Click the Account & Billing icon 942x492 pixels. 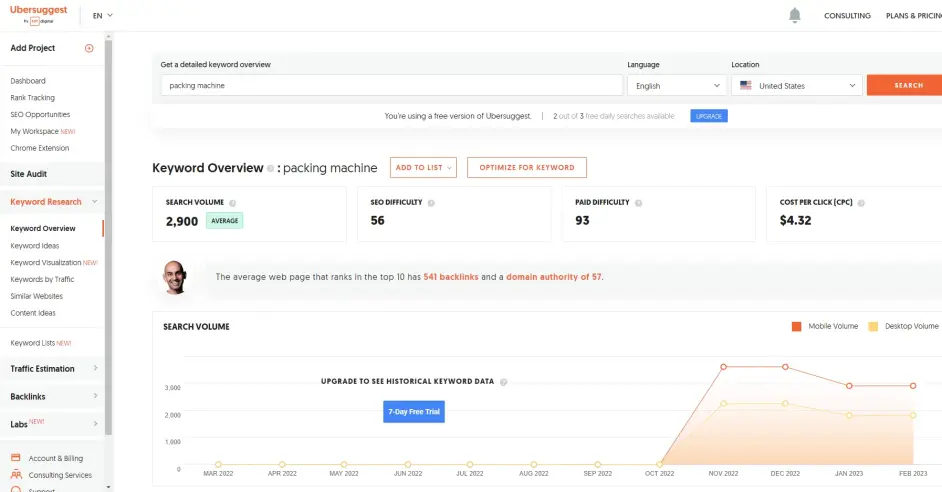pos(16,458)
